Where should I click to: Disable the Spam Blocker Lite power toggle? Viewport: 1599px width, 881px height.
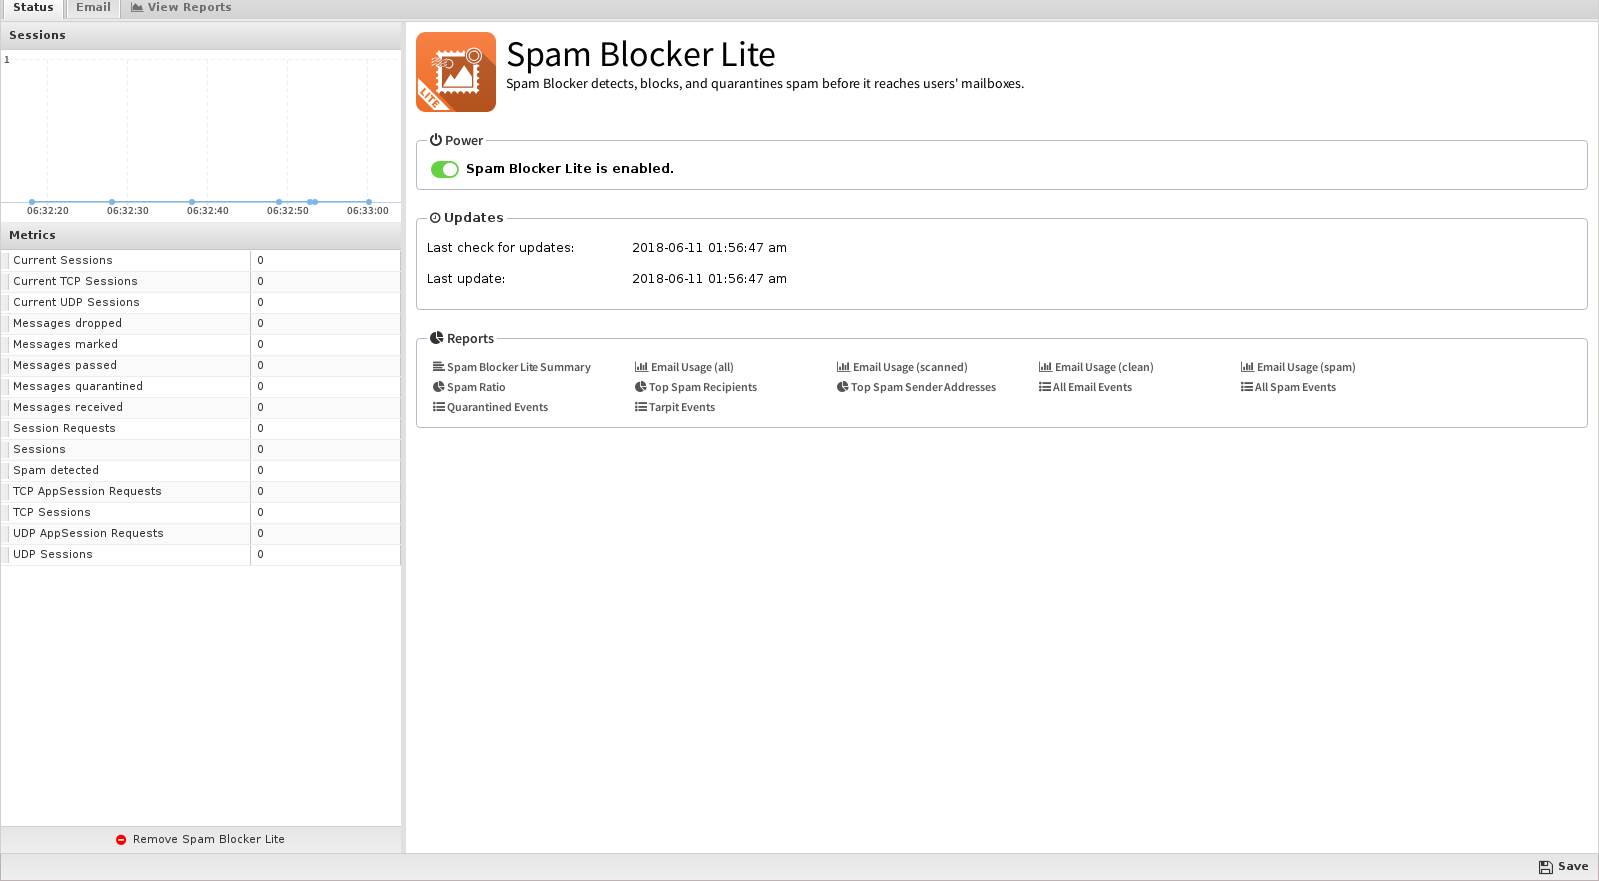click(445, 169)
